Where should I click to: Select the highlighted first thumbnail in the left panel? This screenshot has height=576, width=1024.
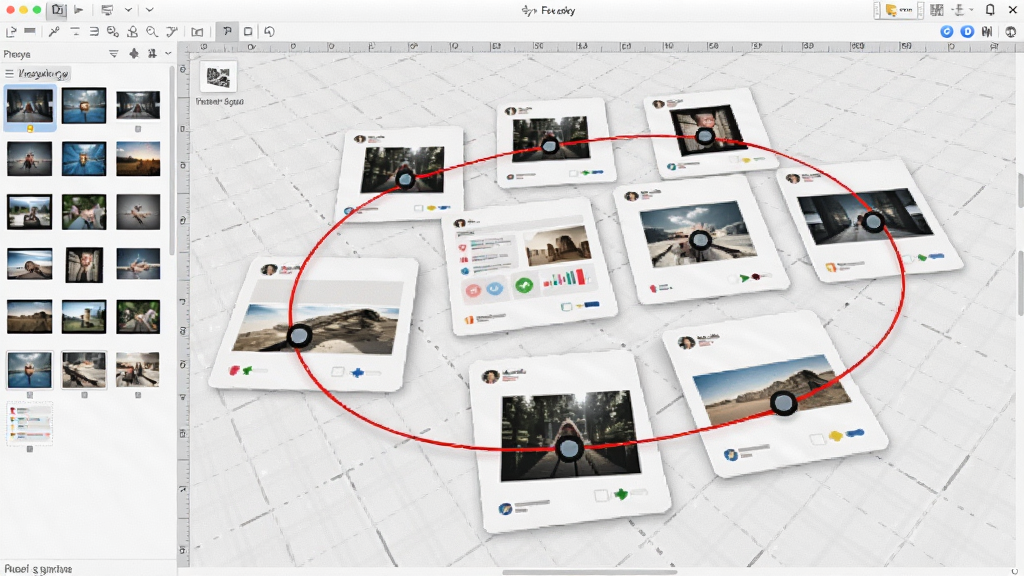pyautogui.click(x=29, y=106)
